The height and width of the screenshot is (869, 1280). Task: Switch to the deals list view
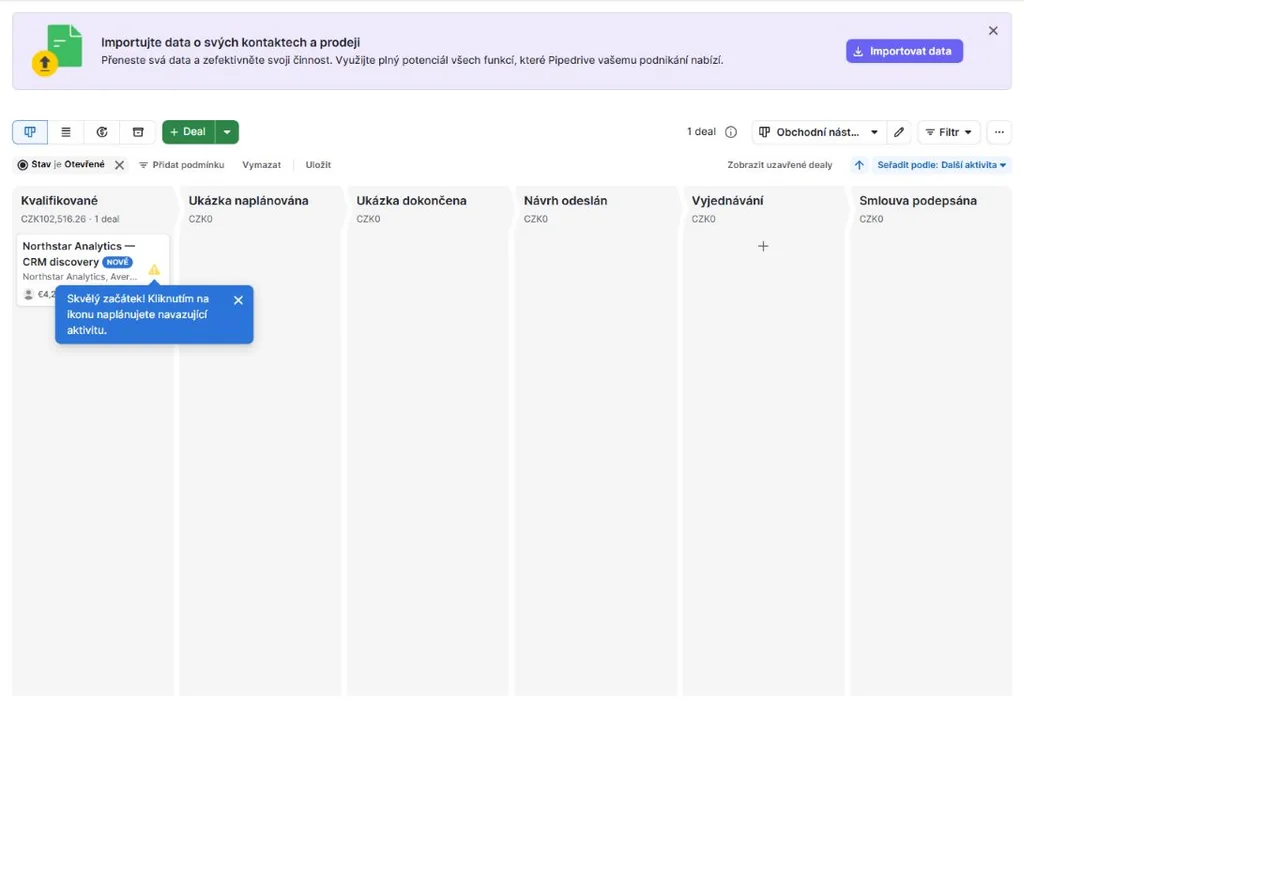point(66,132)
